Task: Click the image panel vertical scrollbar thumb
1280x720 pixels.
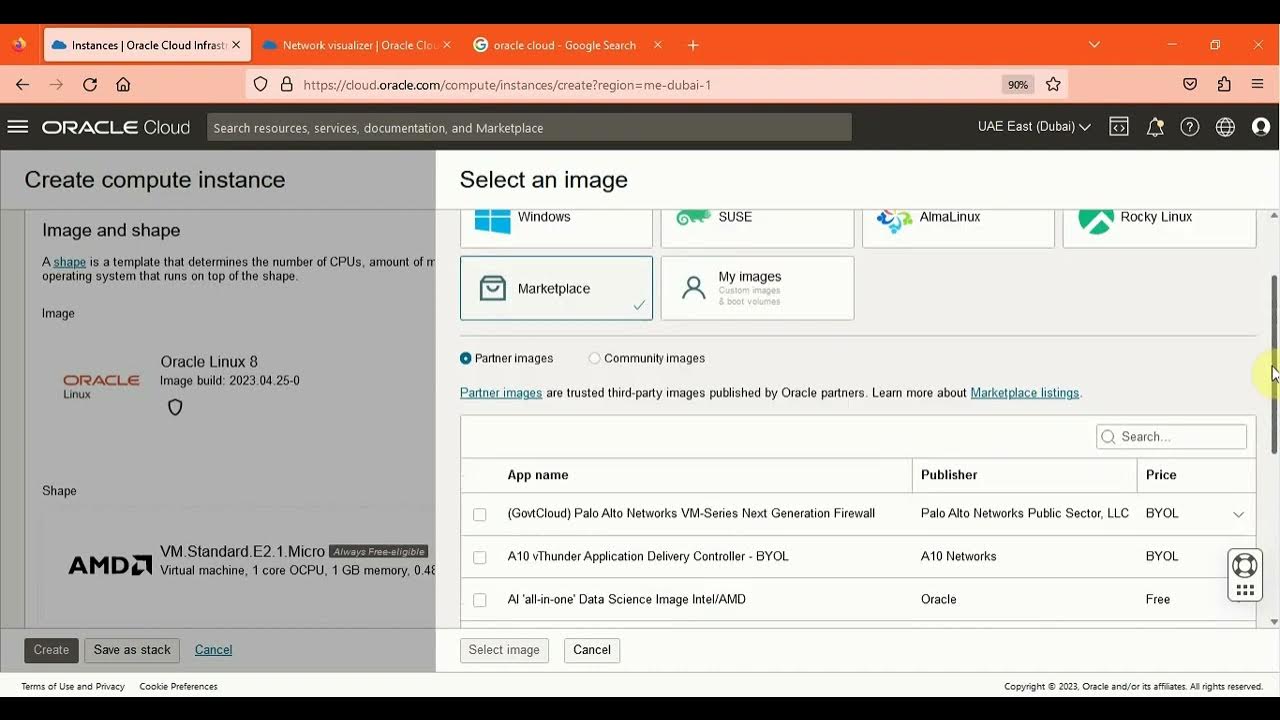Action: tap(1274, 364)
